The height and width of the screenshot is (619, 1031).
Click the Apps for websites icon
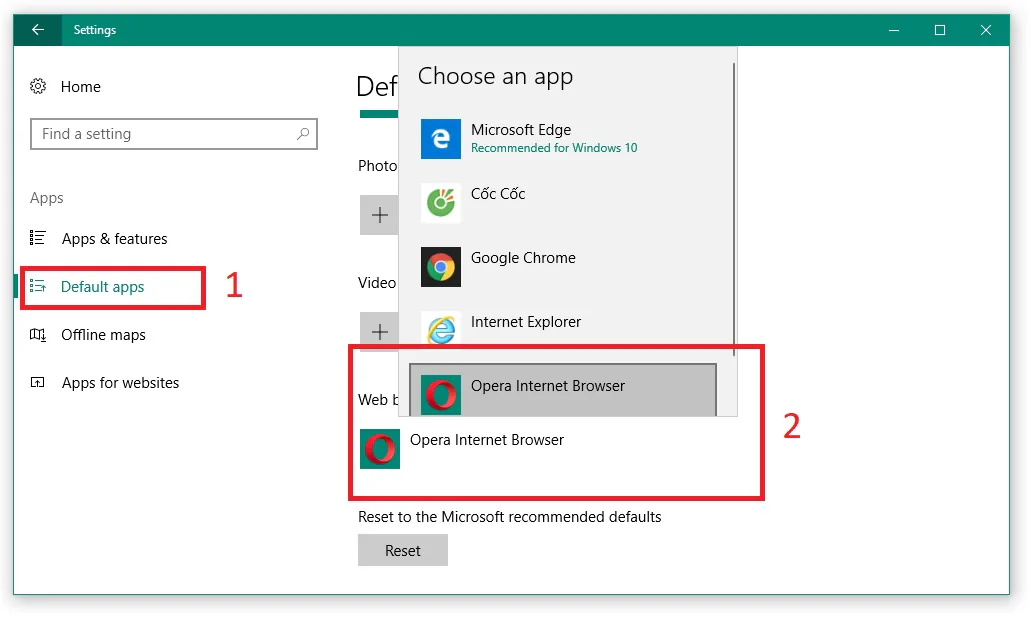[x=37, y=382]
